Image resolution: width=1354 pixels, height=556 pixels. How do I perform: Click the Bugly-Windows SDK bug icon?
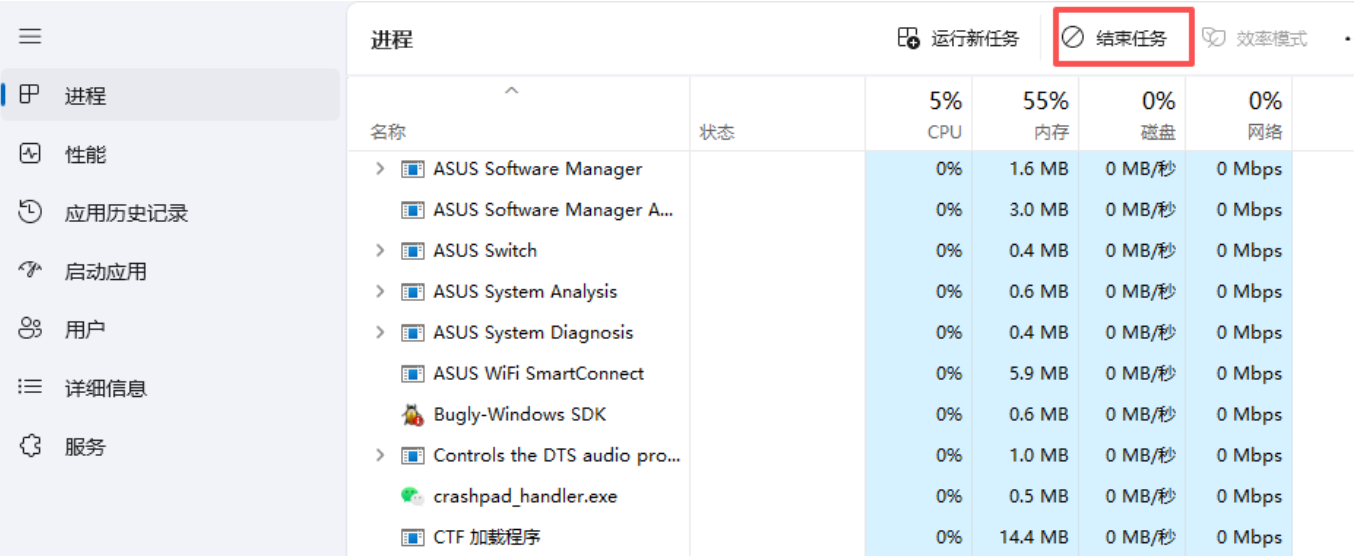(412, 414)
